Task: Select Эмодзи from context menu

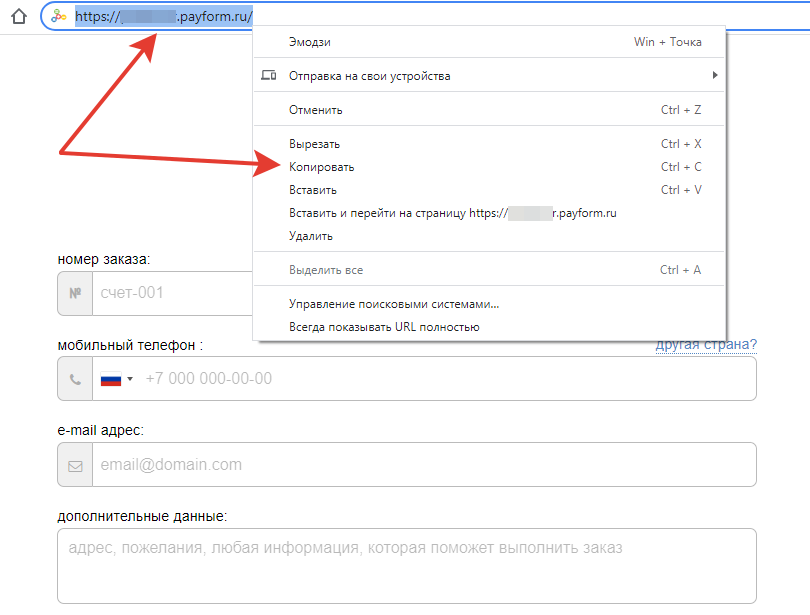Action: click(489, 42)
